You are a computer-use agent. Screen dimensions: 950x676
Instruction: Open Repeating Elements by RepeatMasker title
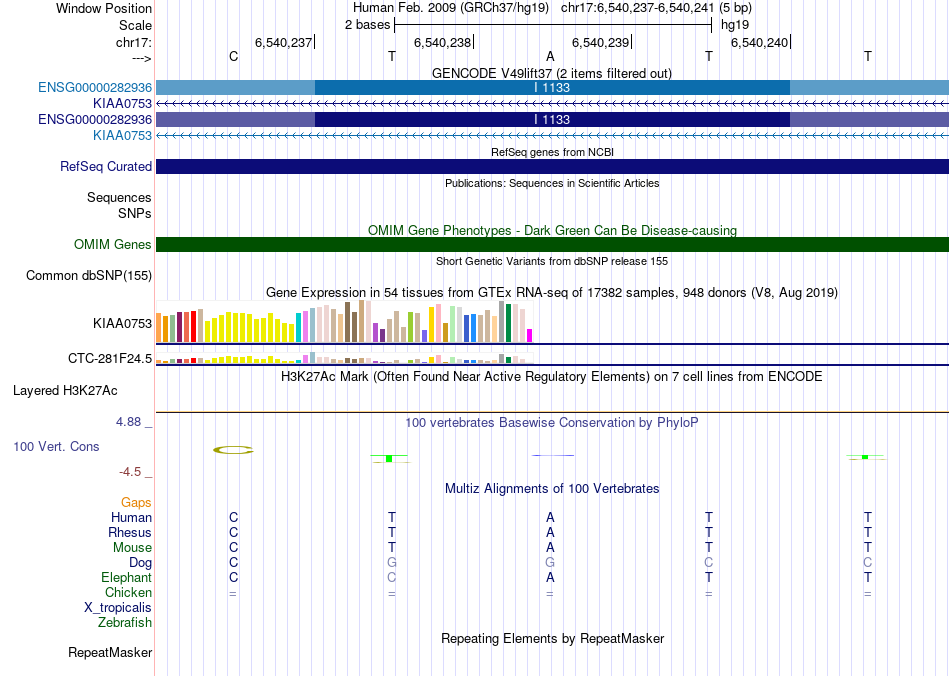(x=552, y=638)
